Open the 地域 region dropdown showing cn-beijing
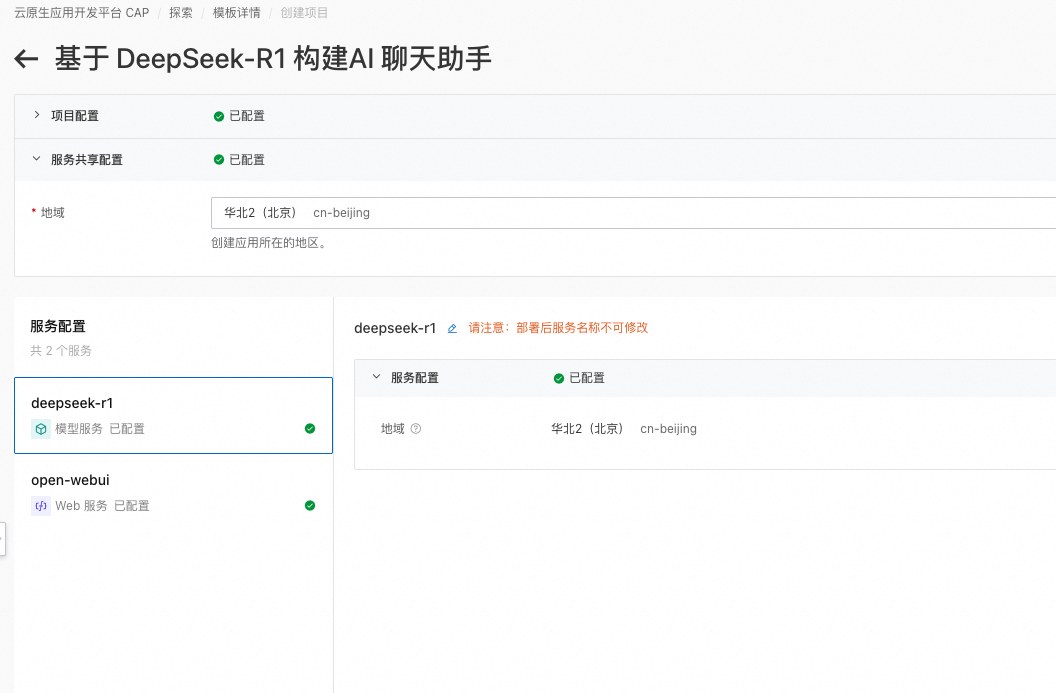 (633, 213)
